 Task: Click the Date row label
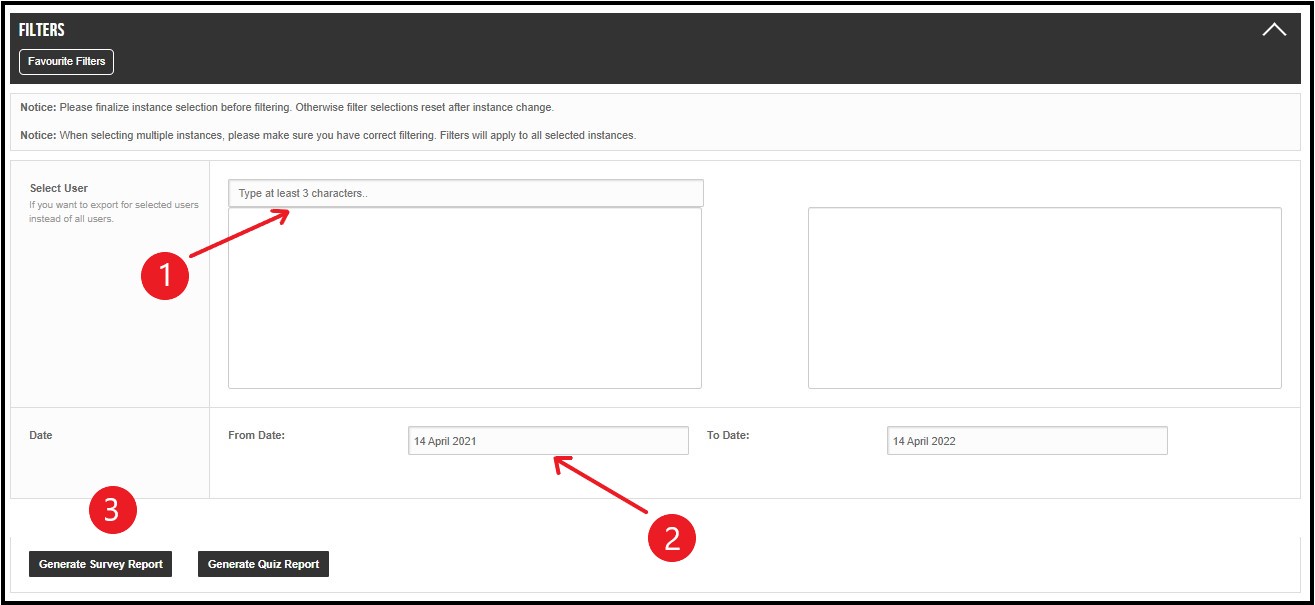pos(41,436)
